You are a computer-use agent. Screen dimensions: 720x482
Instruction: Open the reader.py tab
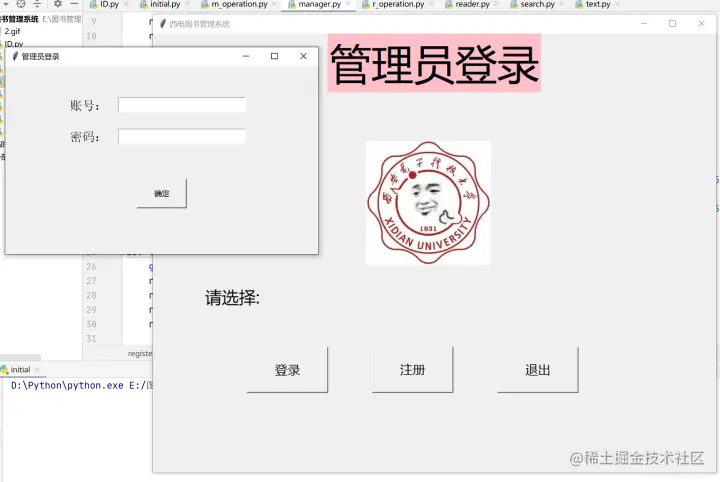[472, 4]
